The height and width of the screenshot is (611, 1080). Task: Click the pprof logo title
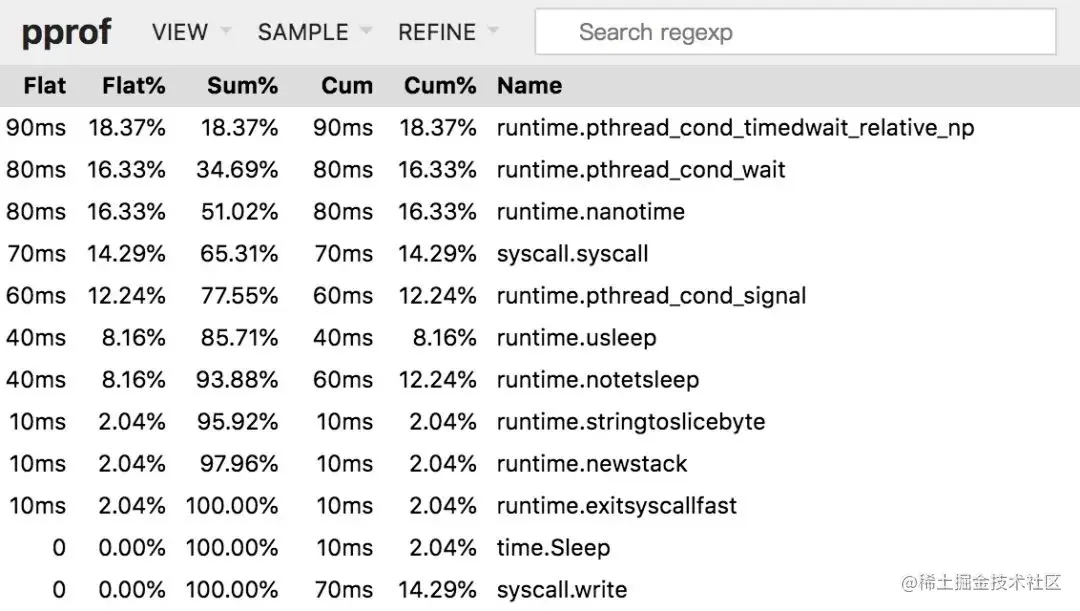coord(66,32)
